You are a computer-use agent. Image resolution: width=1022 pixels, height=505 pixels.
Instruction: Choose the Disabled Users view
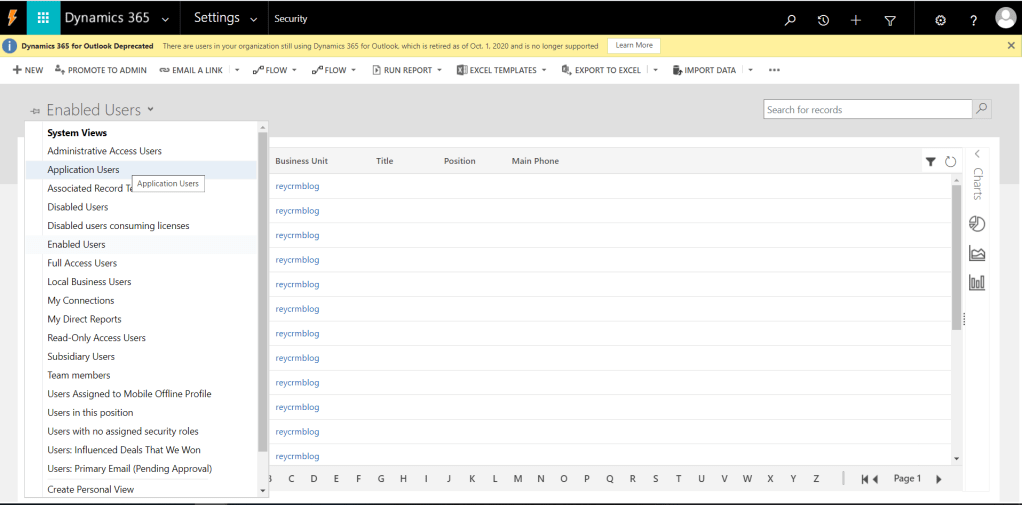[x=78, y=207]
